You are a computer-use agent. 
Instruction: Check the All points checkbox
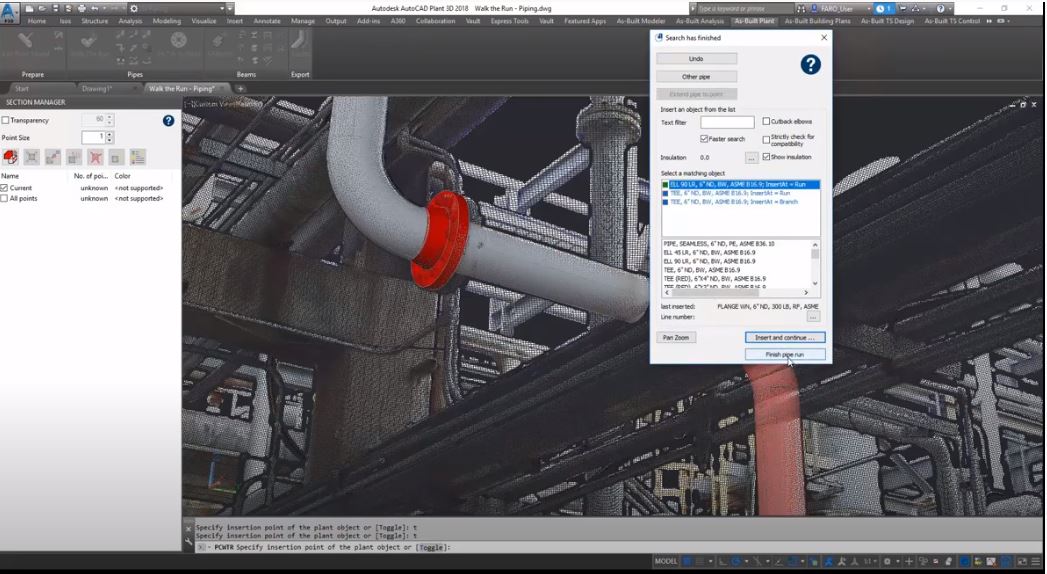coord(5,198)
